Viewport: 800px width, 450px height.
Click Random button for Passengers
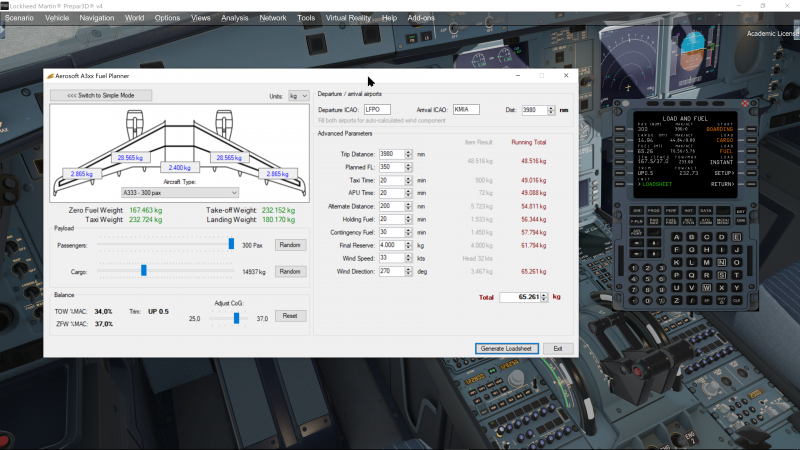tap(290, 245)
